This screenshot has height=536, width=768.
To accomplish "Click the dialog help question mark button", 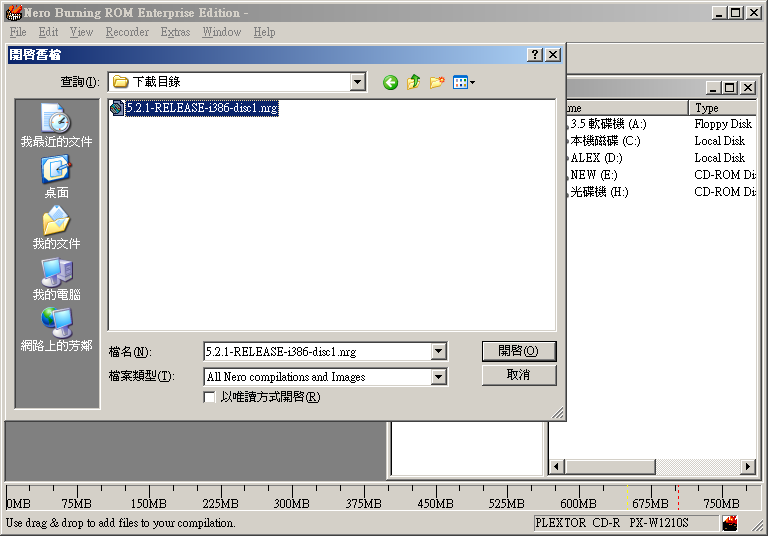I will (535, 55).
